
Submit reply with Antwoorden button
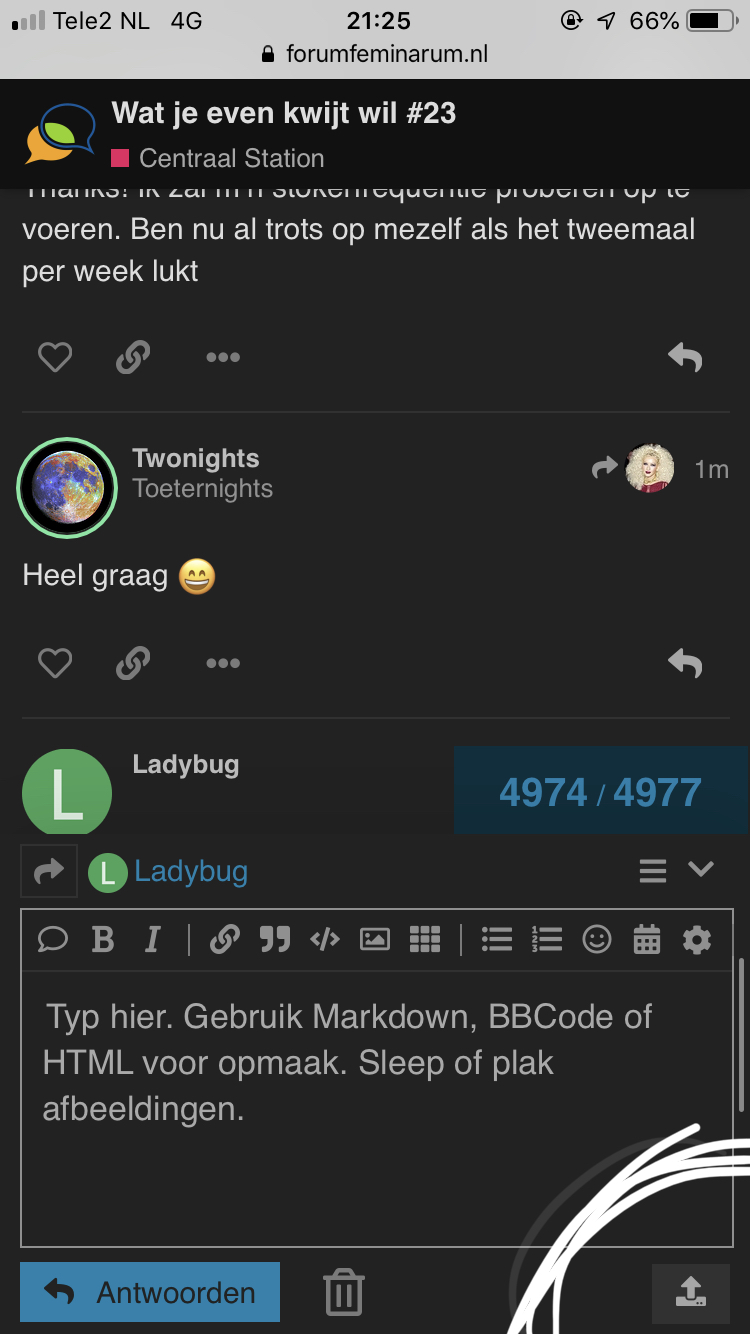tap(150, 1292)
